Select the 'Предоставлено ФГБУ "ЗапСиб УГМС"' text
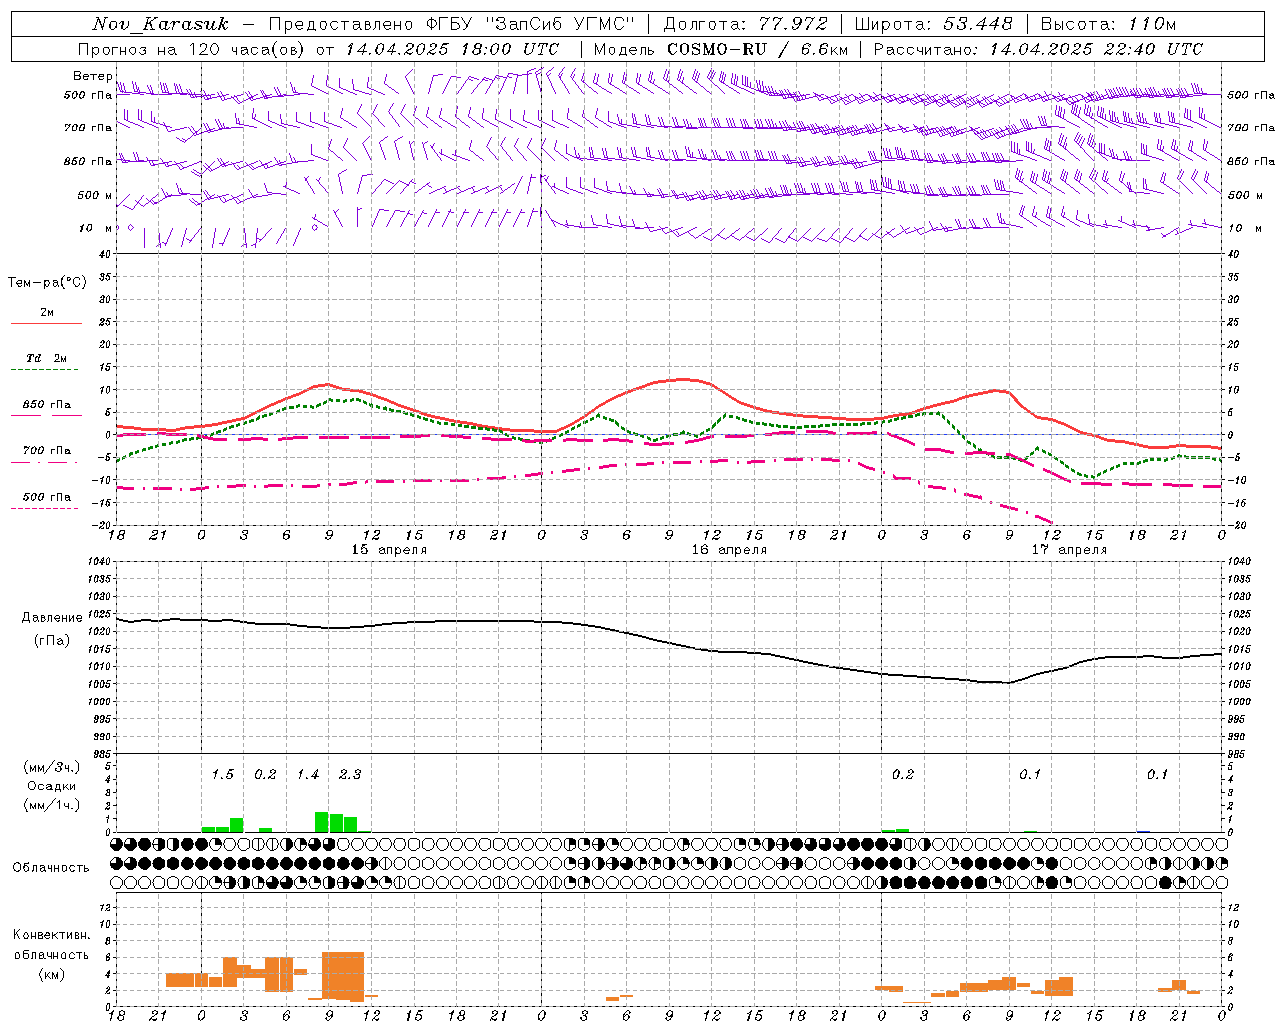Image resolution: width=1280 pixels, height=1024 pixels. [x=451, y=24]
